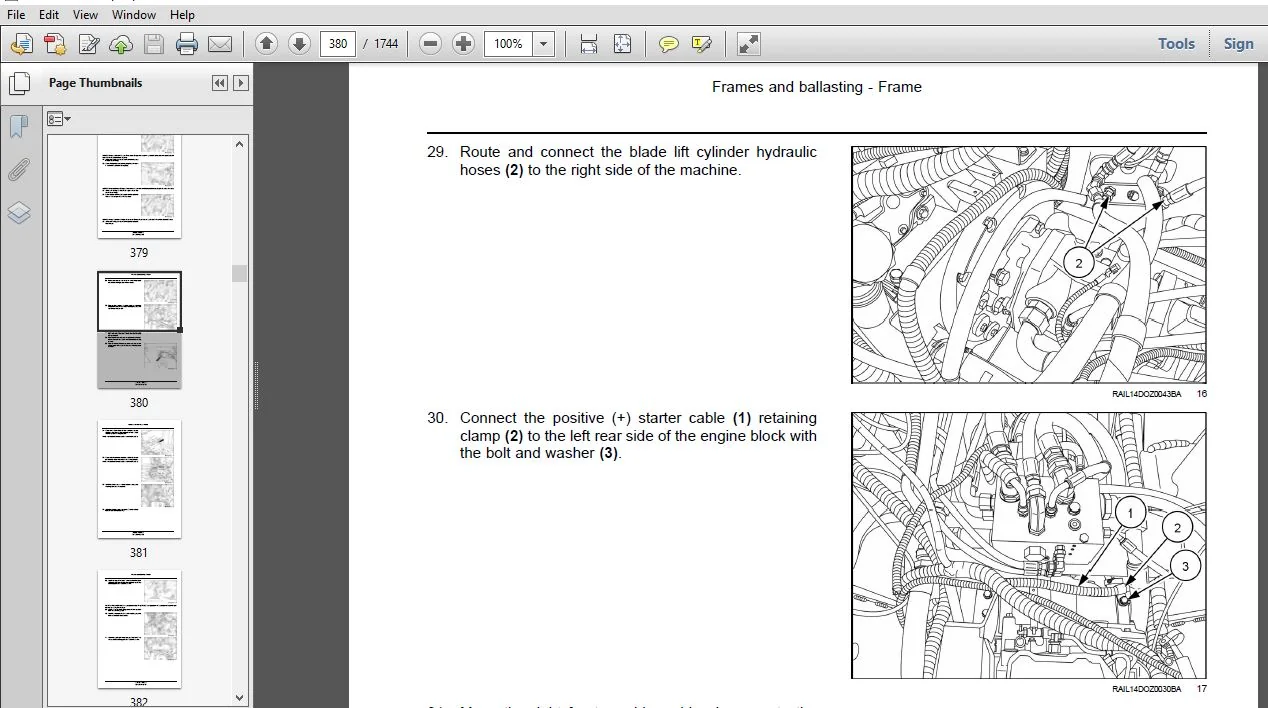Image resolution: width=1268 pixels, height=708 pixels.
Task: Open the View menu
Action: (x=86, y=15)
